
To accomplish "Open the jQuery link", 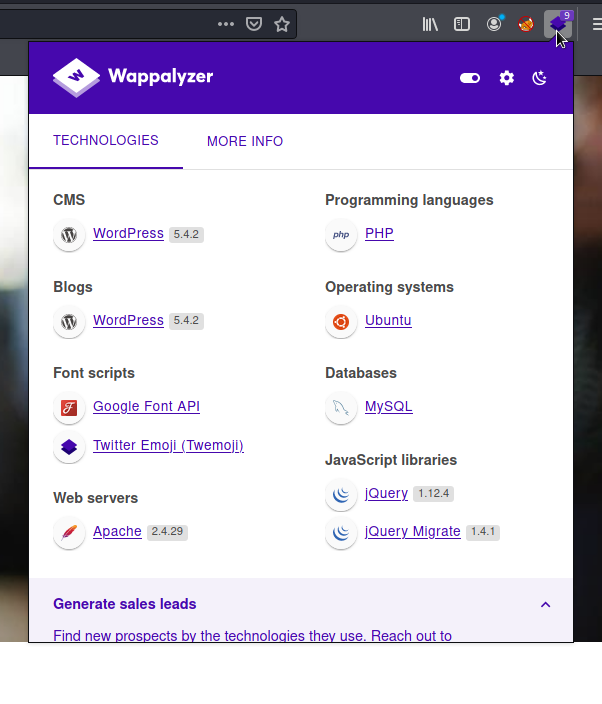I will (387, 493).
